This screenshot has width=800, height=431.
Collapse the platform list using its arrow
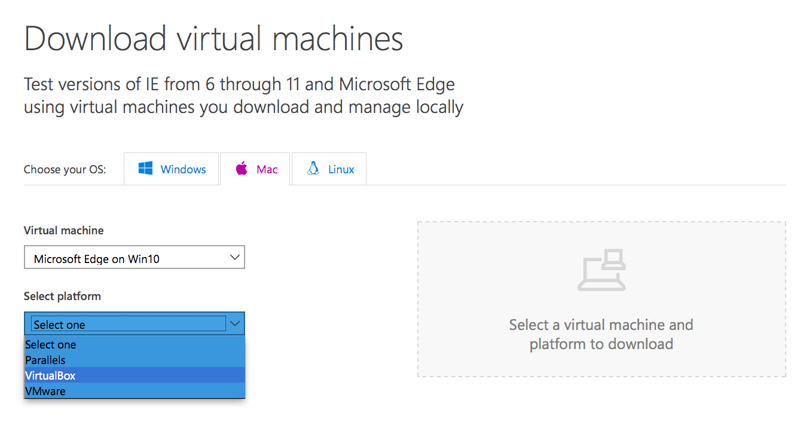pyautogui.click(x=235, y=324)
